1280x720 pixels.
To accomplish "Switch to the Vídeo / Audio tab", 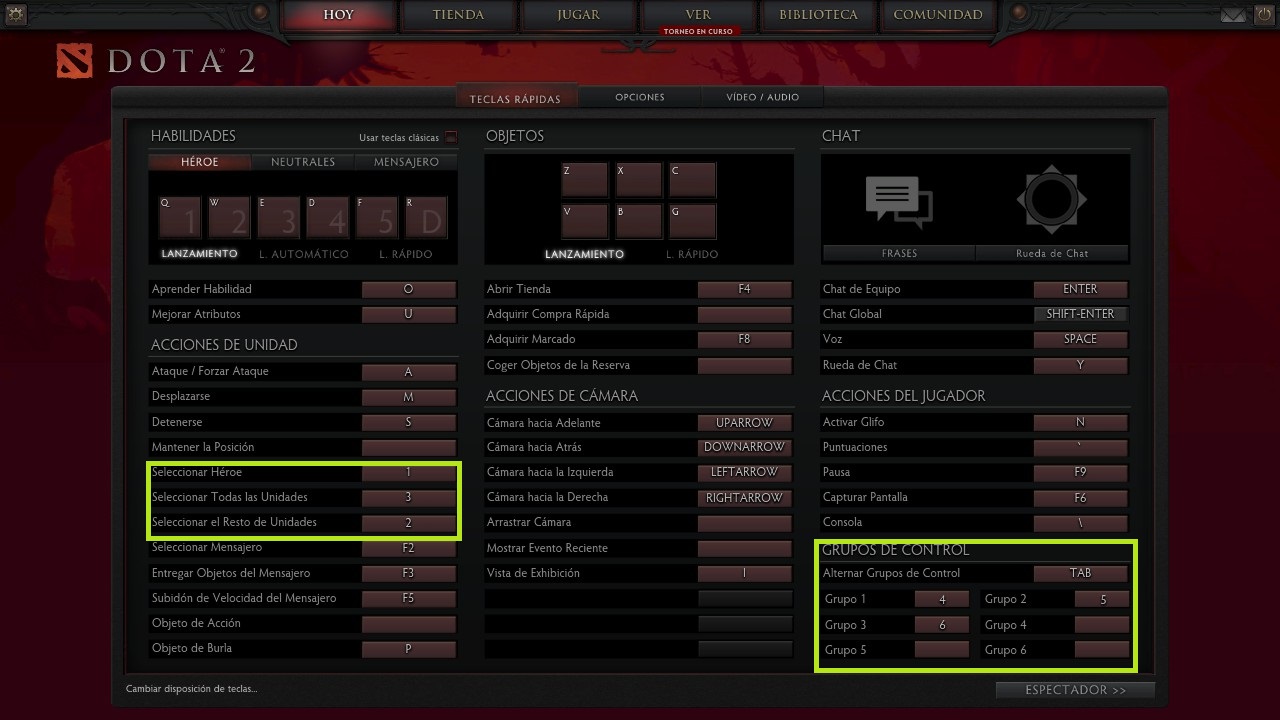I will point(762,97).
